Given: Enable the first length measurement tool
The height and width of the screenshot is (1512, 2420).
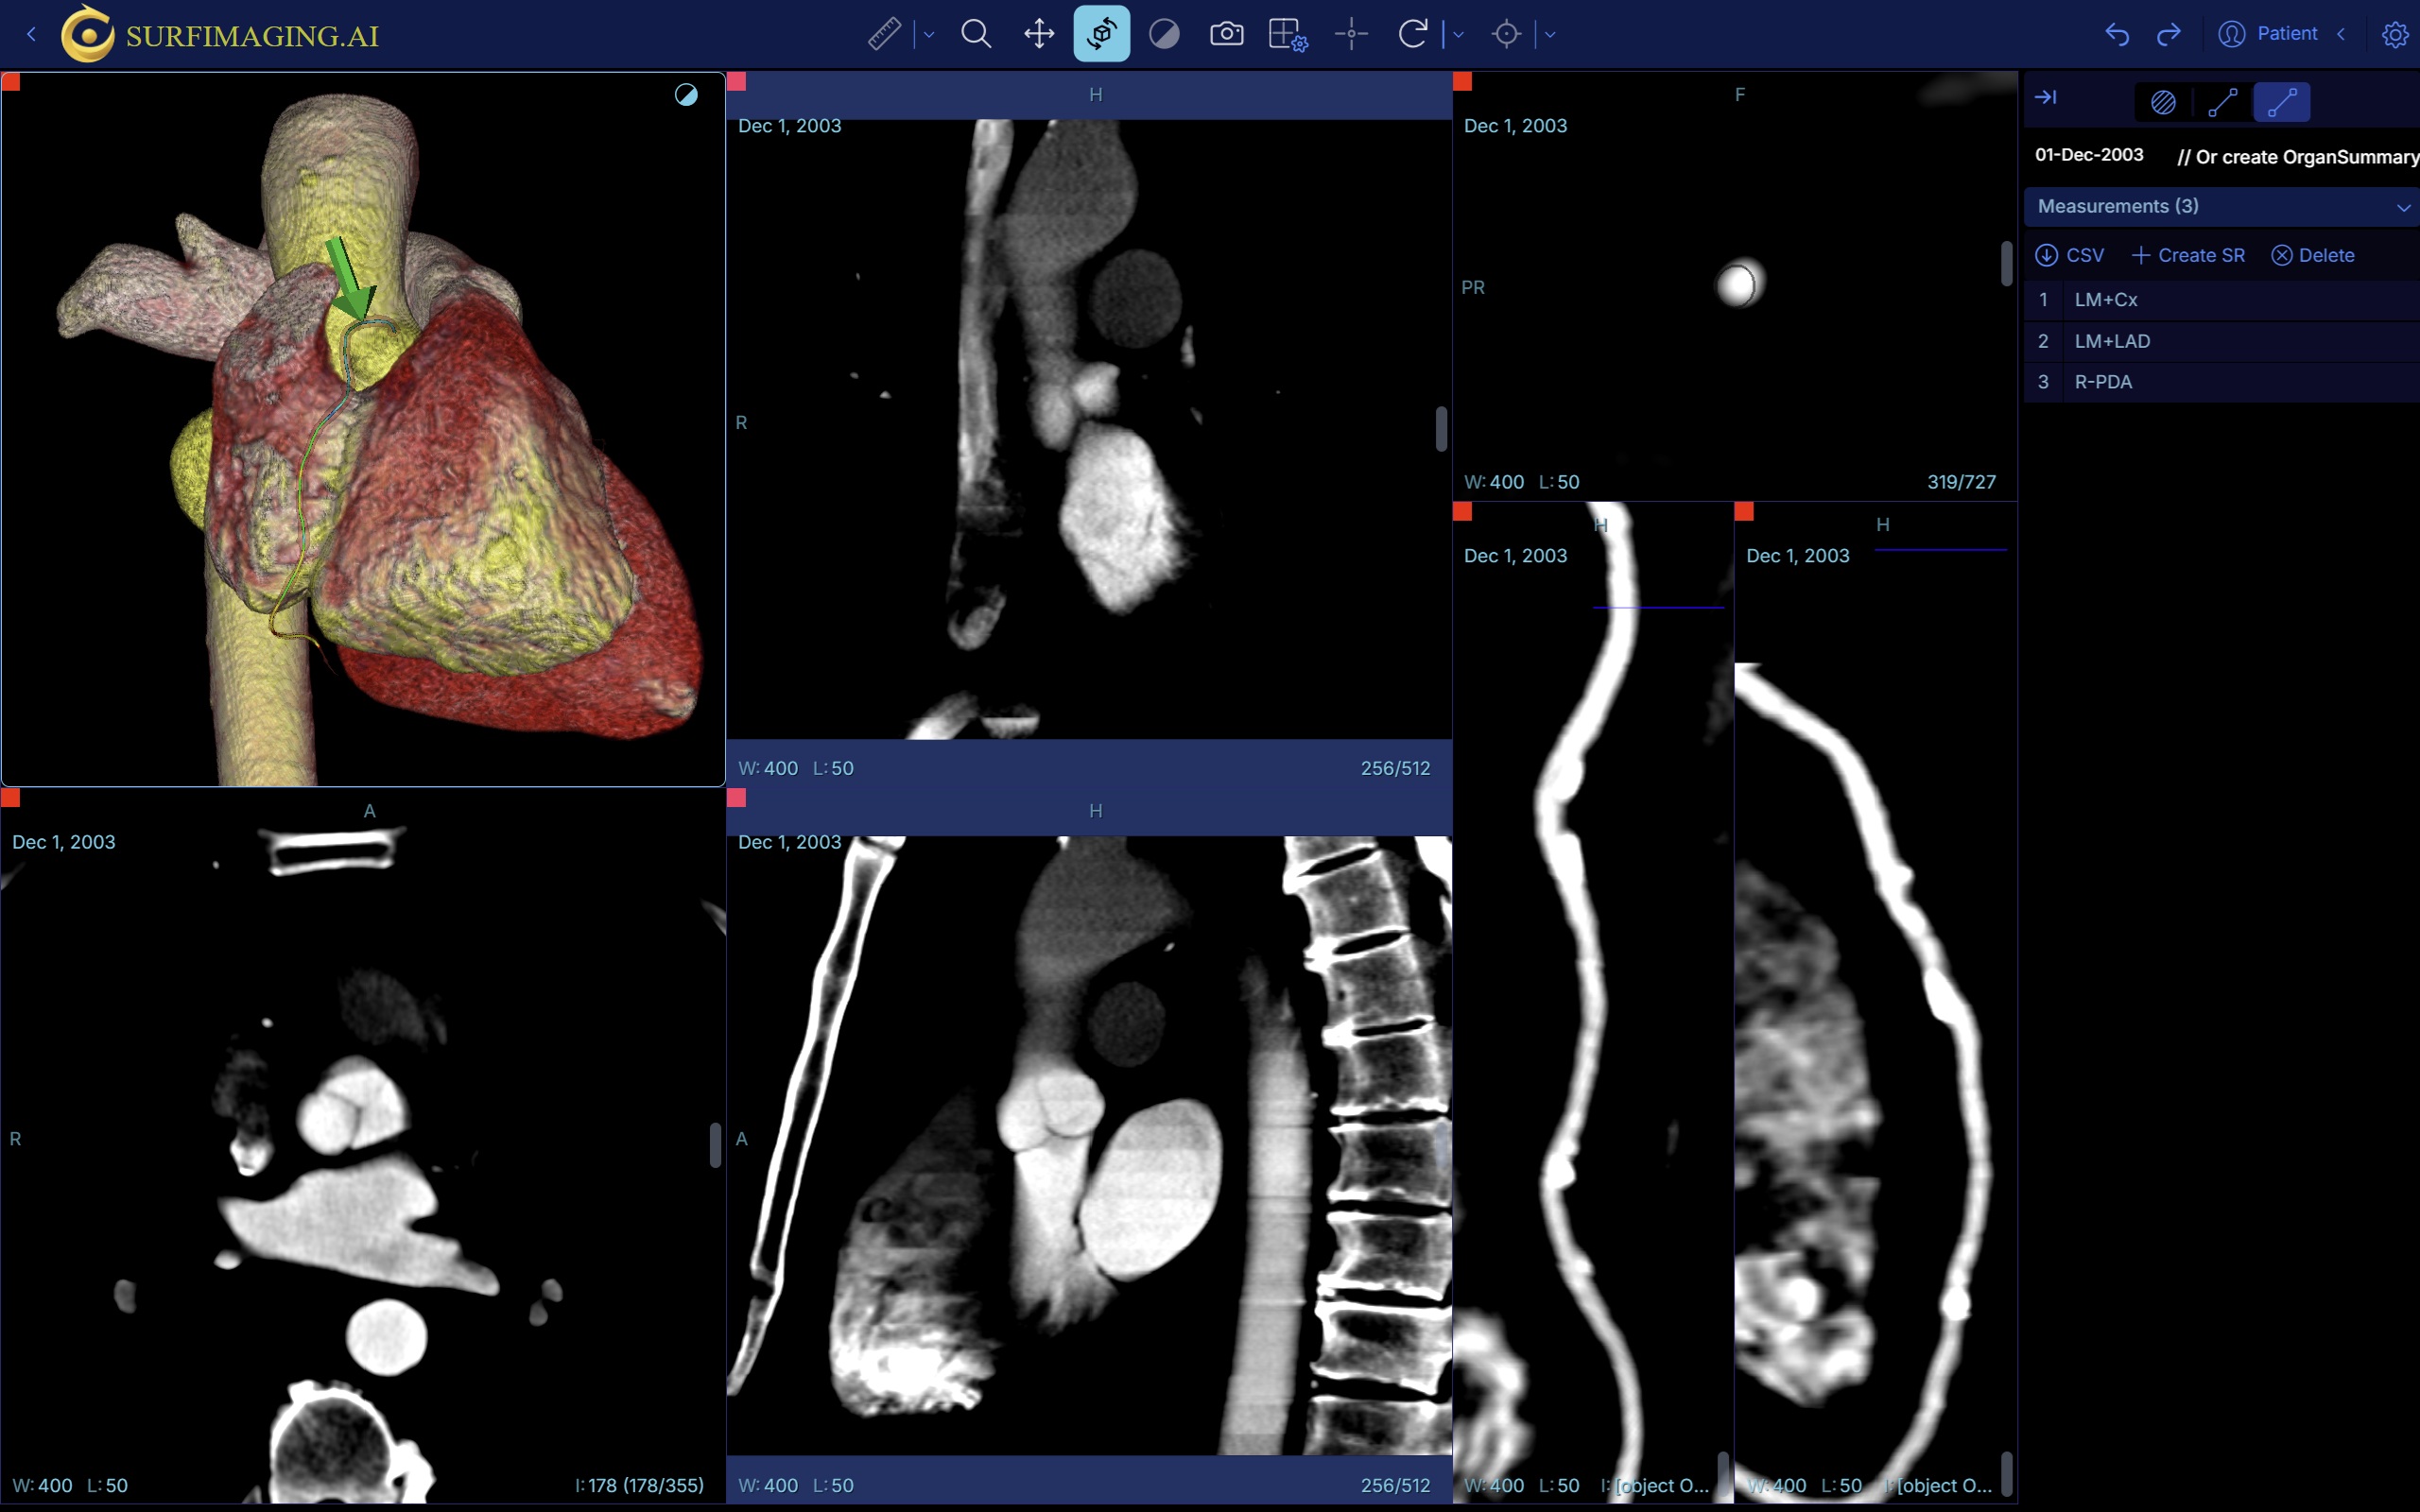Looking at the screenshot, I should (x=2223, y=102).
